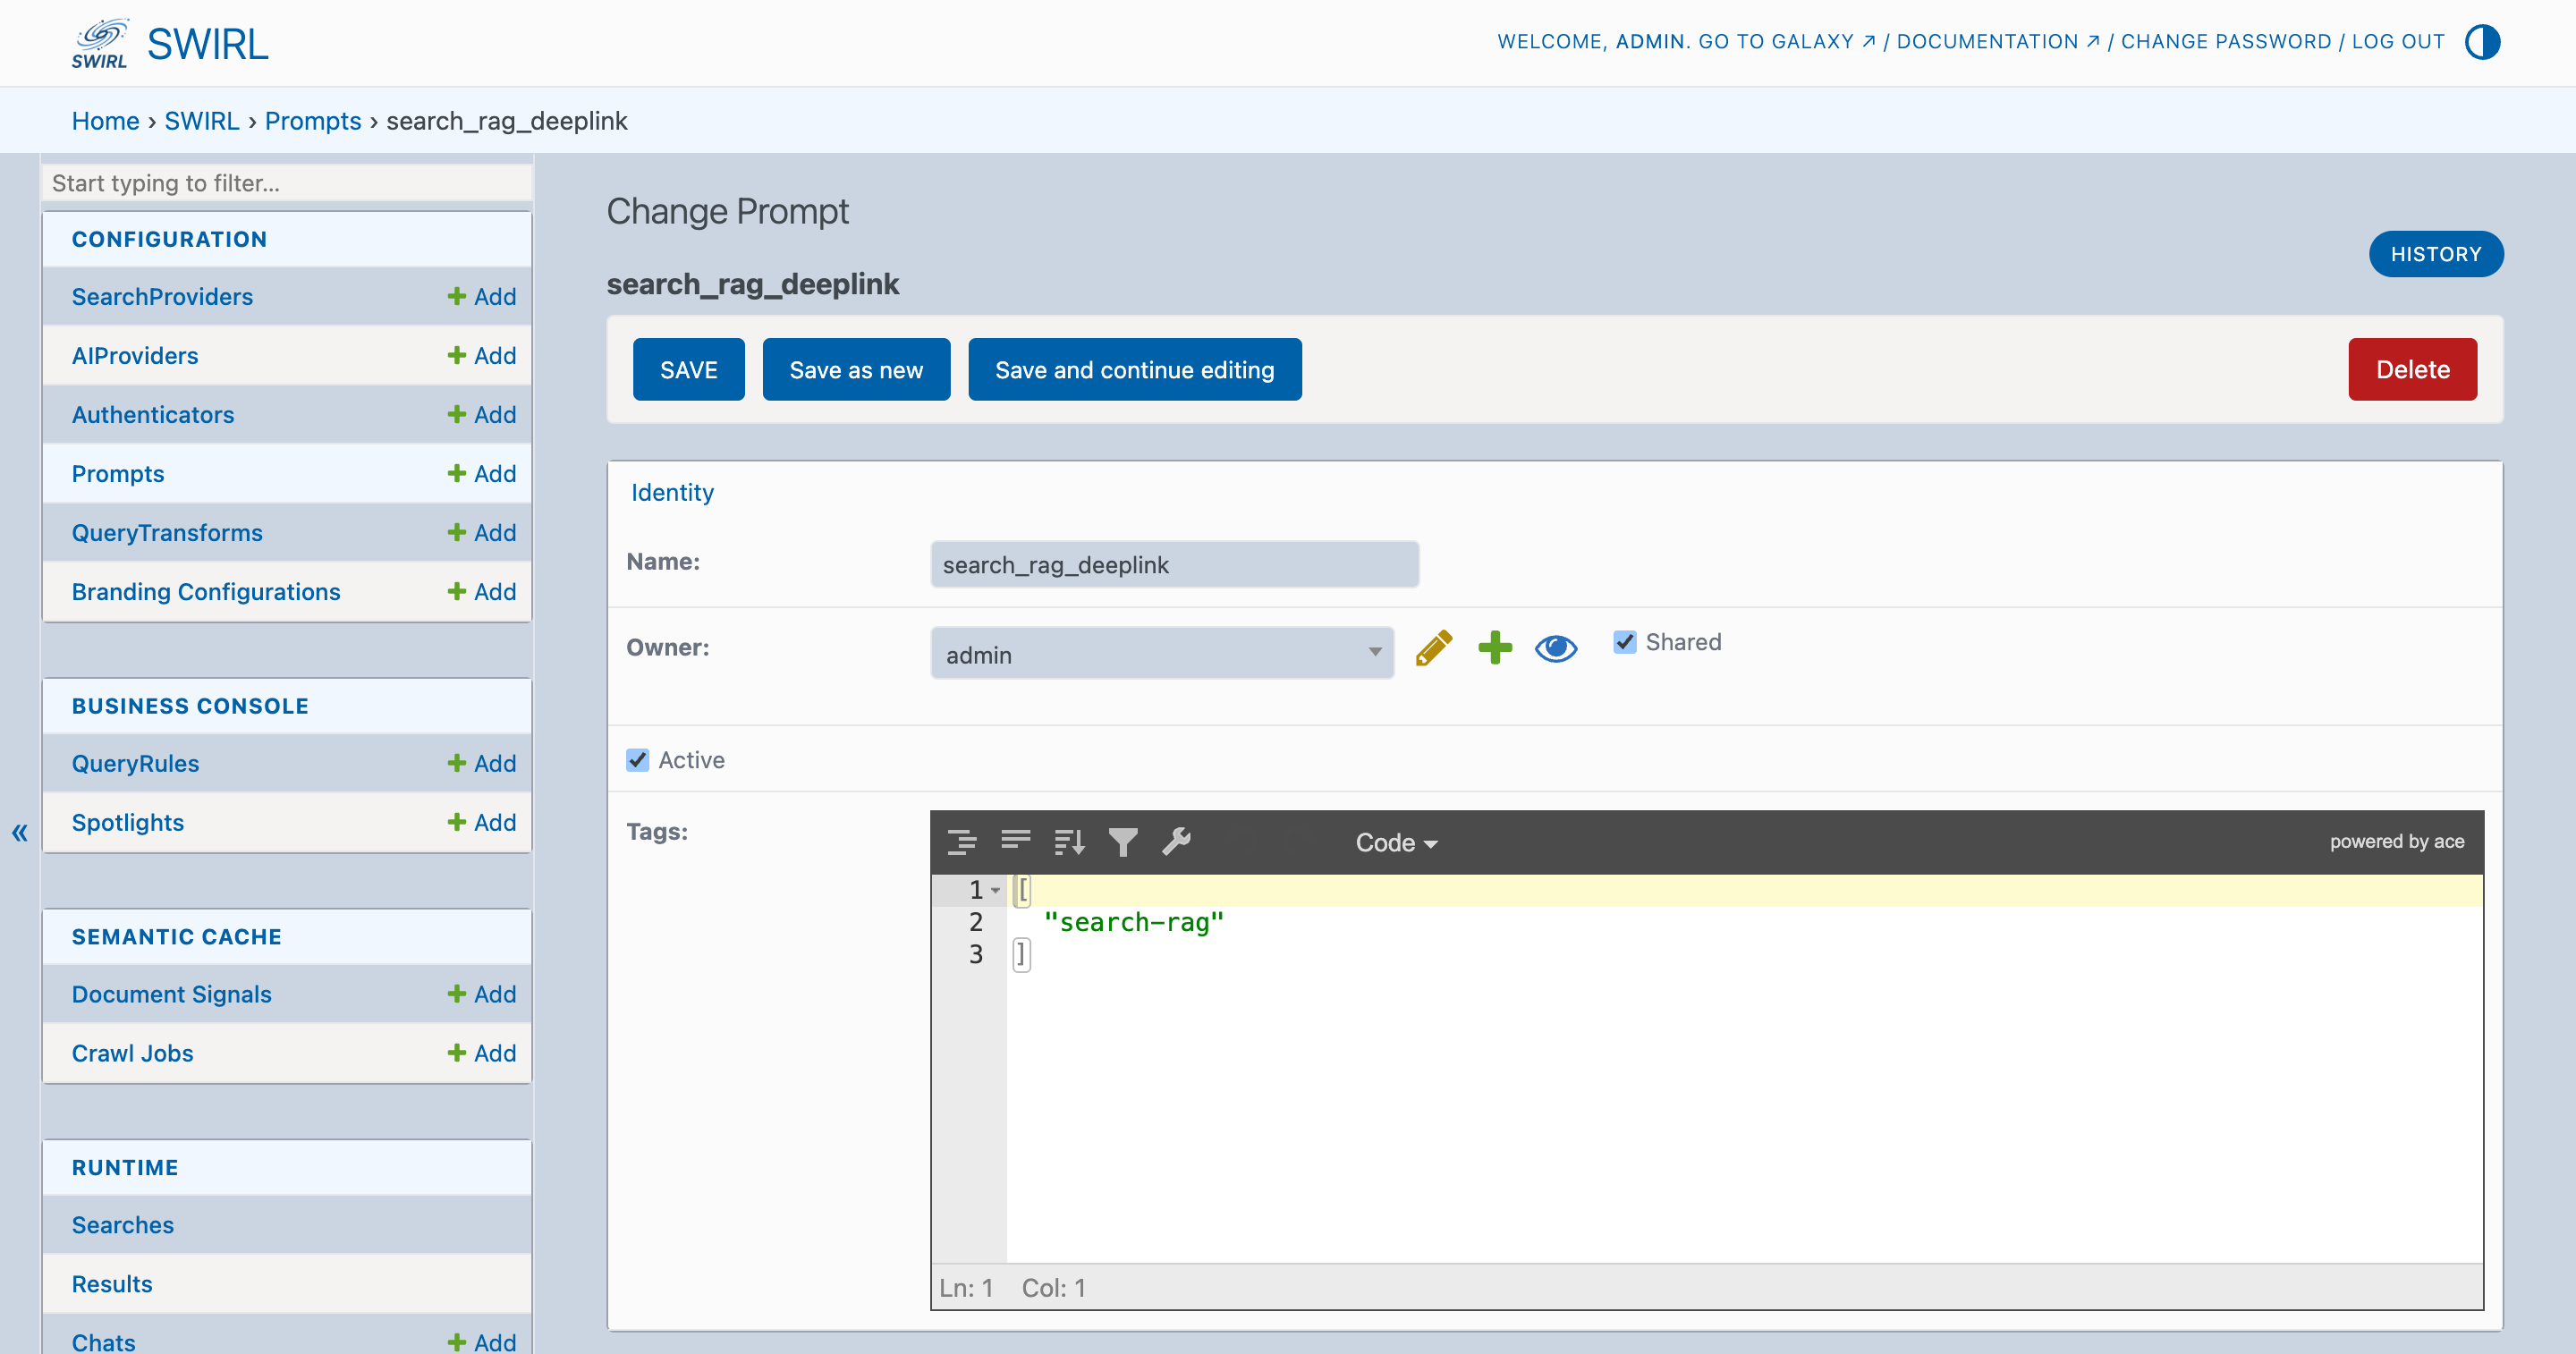Open Spotlights in sidebar
This screenshot has height=1354, width=2576.
pyautogui.click(x=128, y=823)
